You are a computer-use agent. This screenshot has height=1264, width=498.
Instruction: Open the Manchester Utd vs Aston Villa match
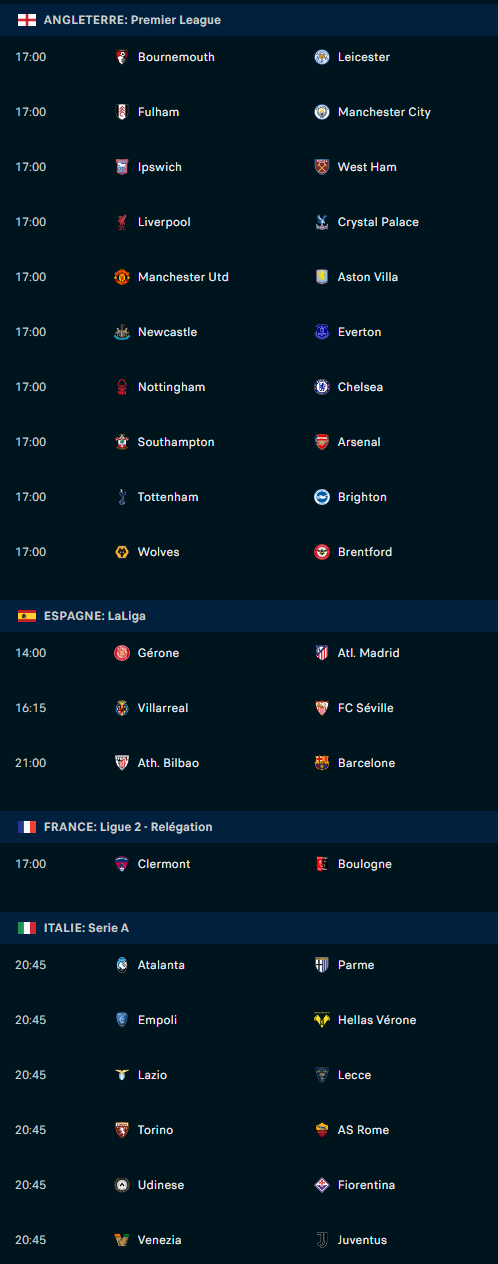249,277
